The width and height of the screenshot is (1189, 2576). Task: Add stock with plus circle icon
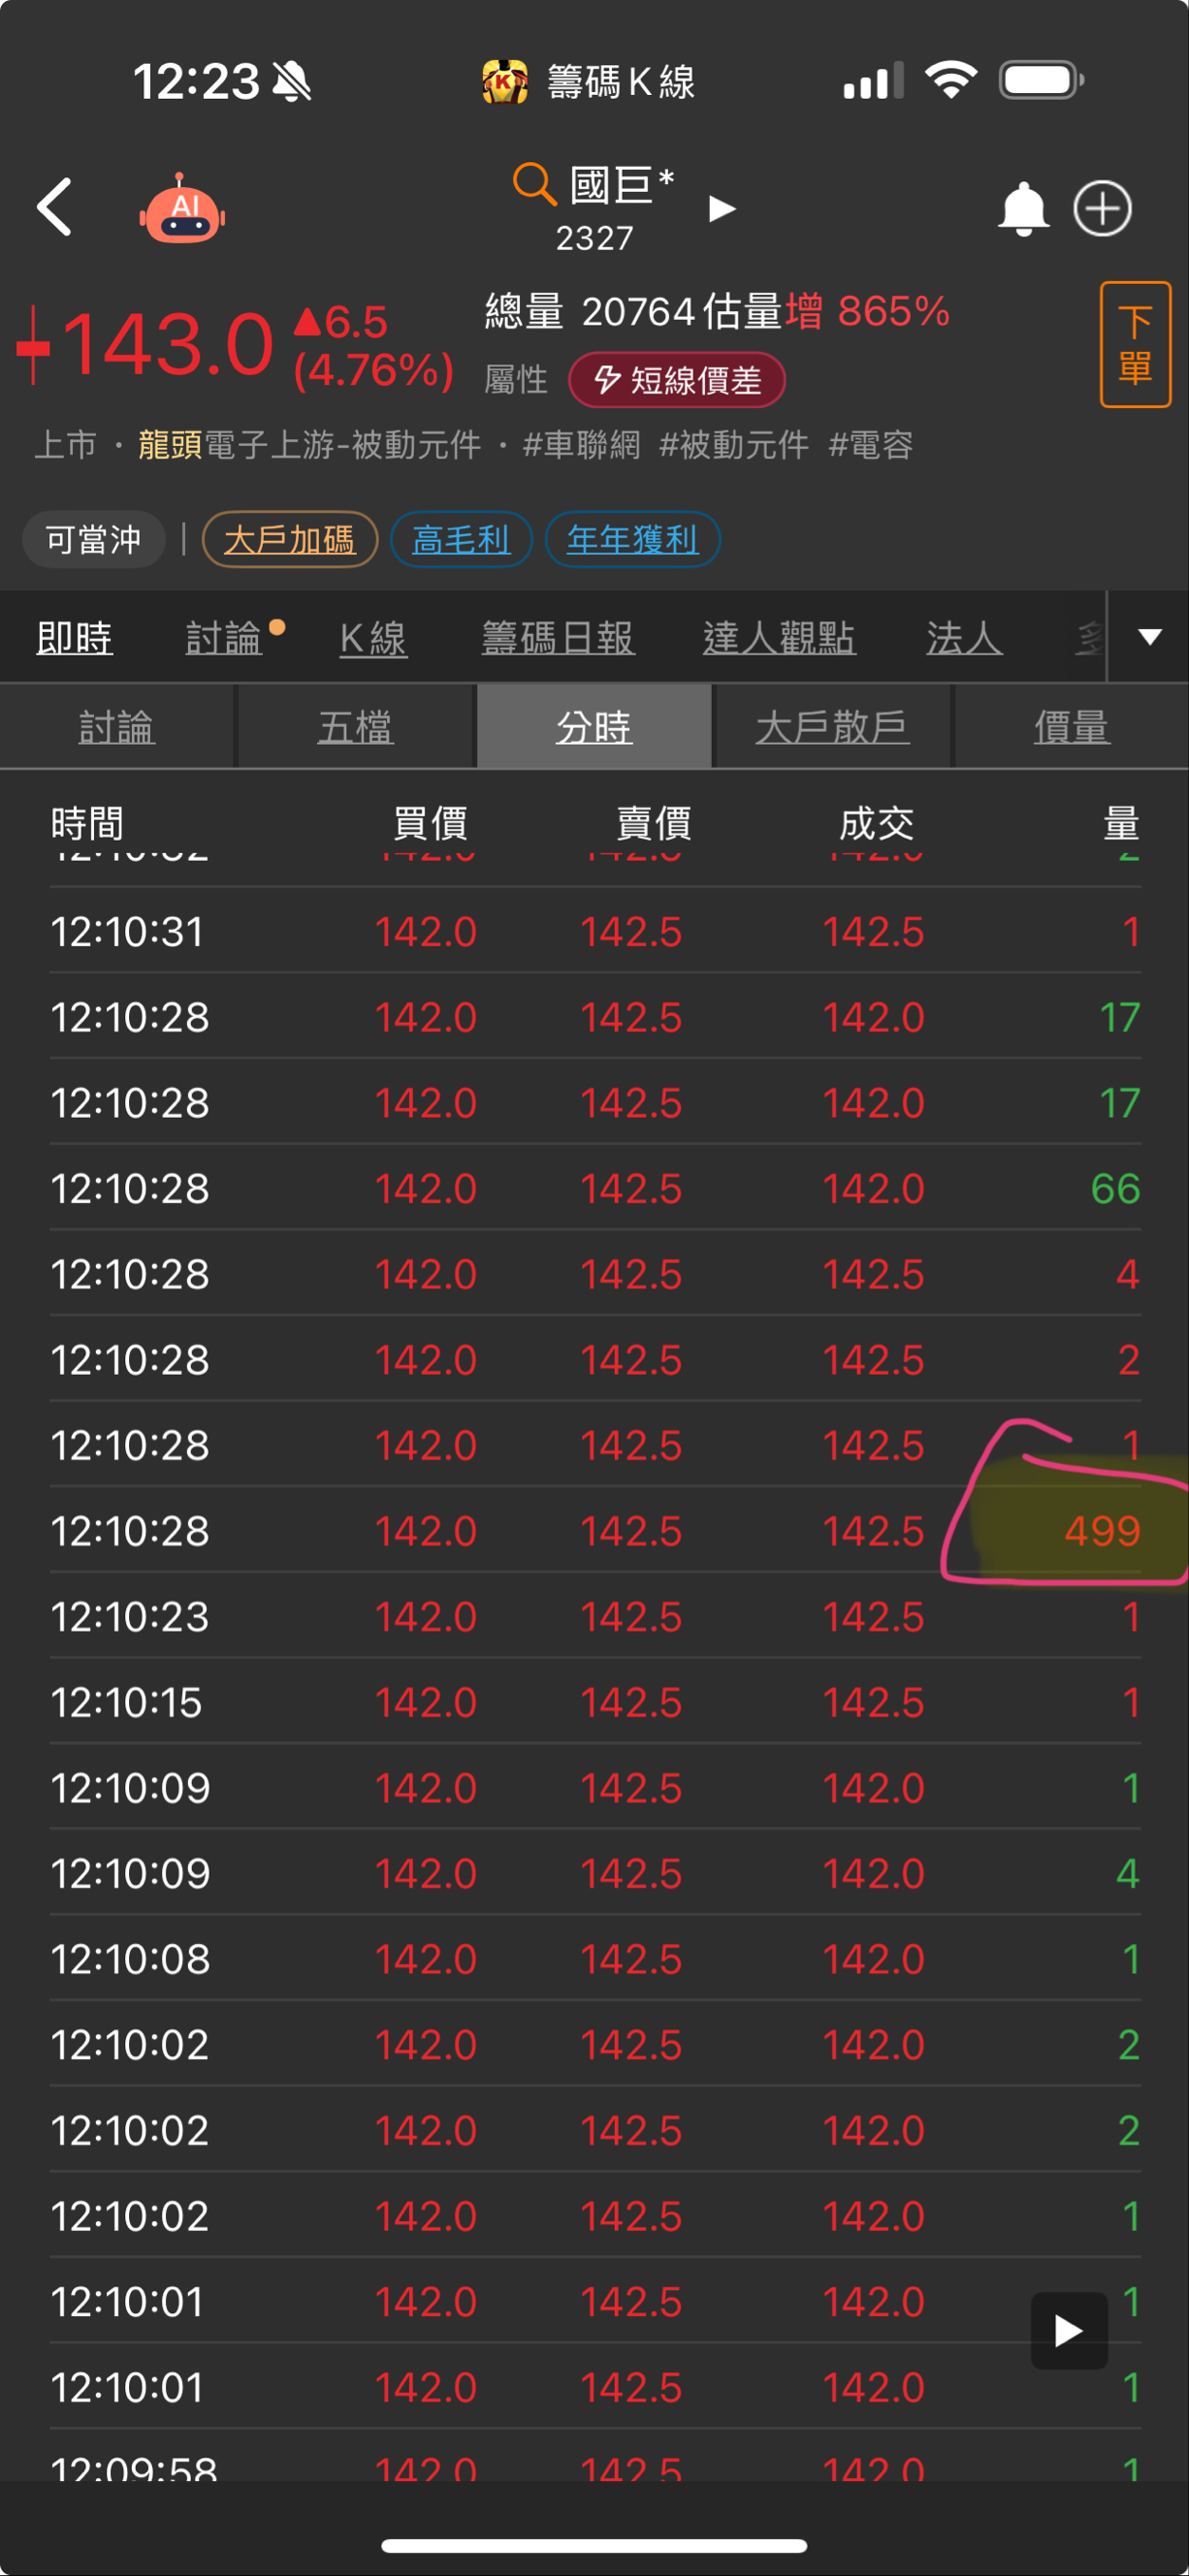point(1102,208)
